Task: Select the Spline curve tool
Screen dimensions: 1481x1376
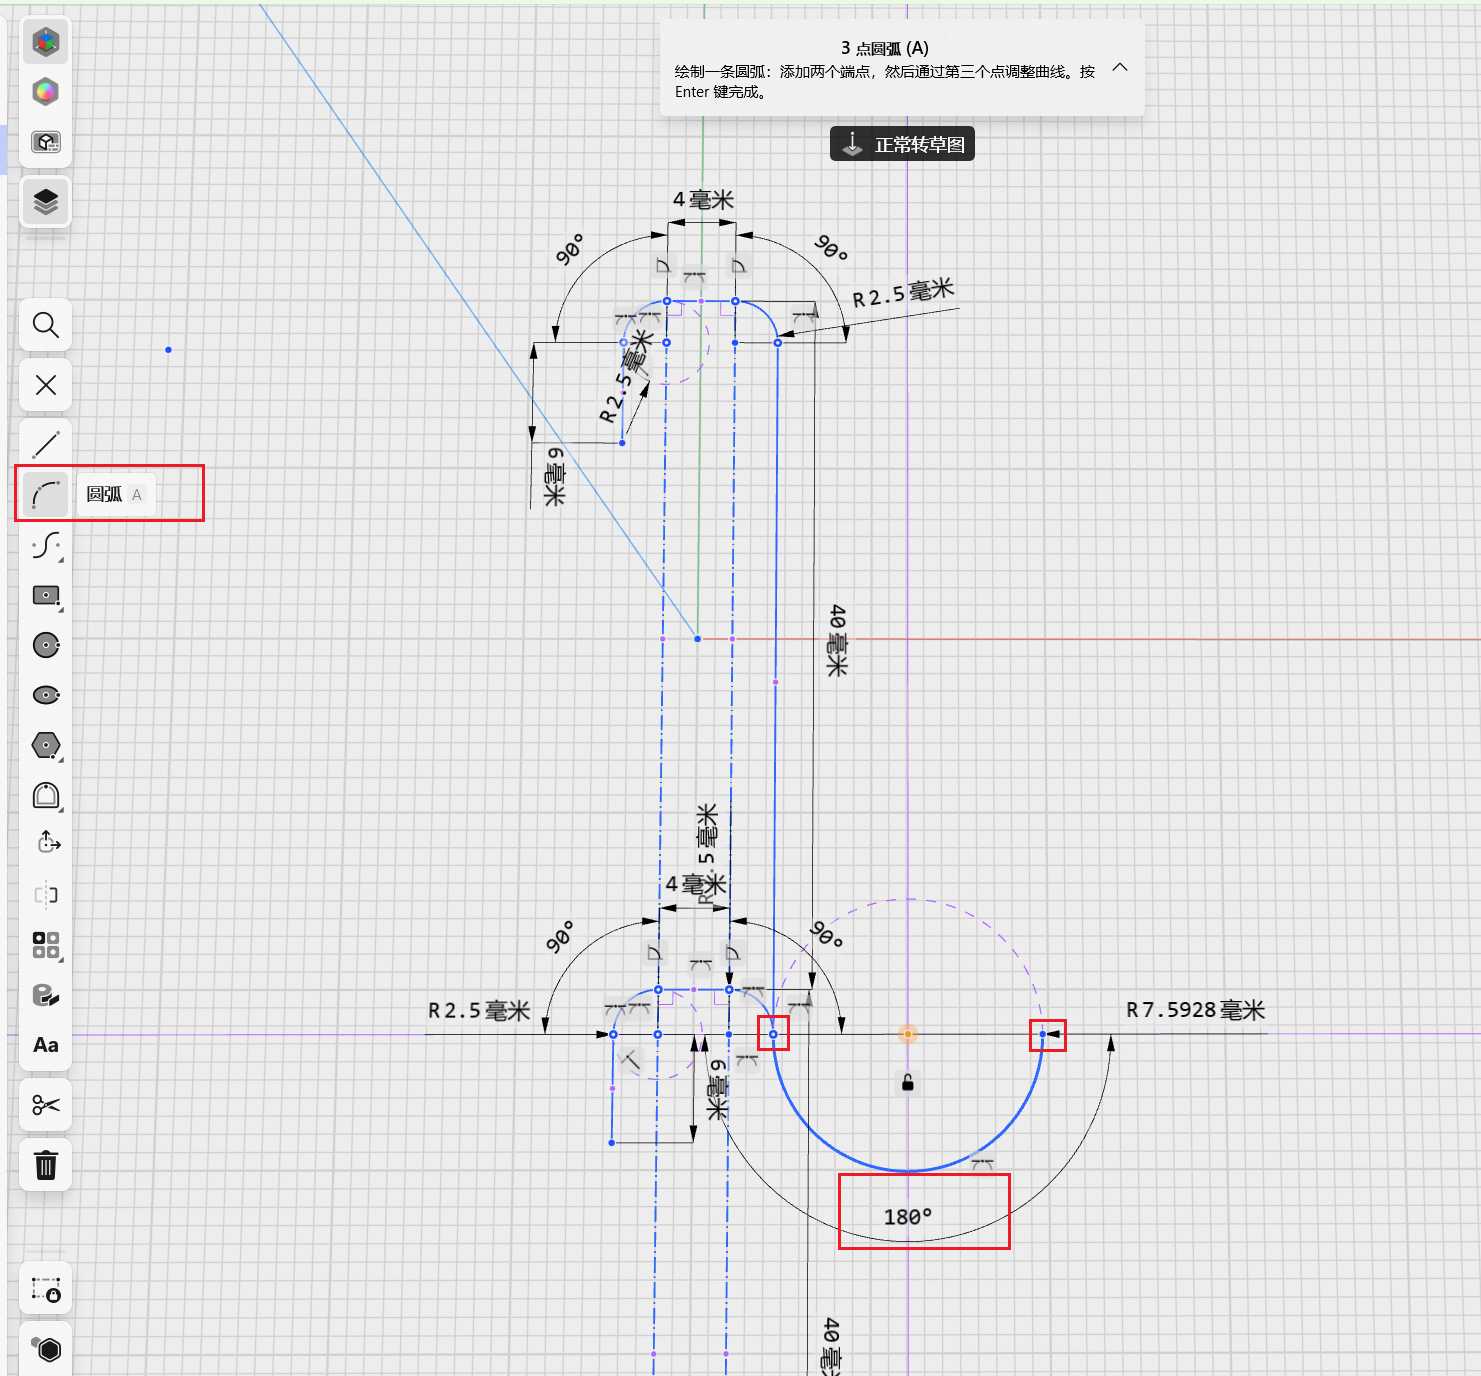Action: point(46,545)
